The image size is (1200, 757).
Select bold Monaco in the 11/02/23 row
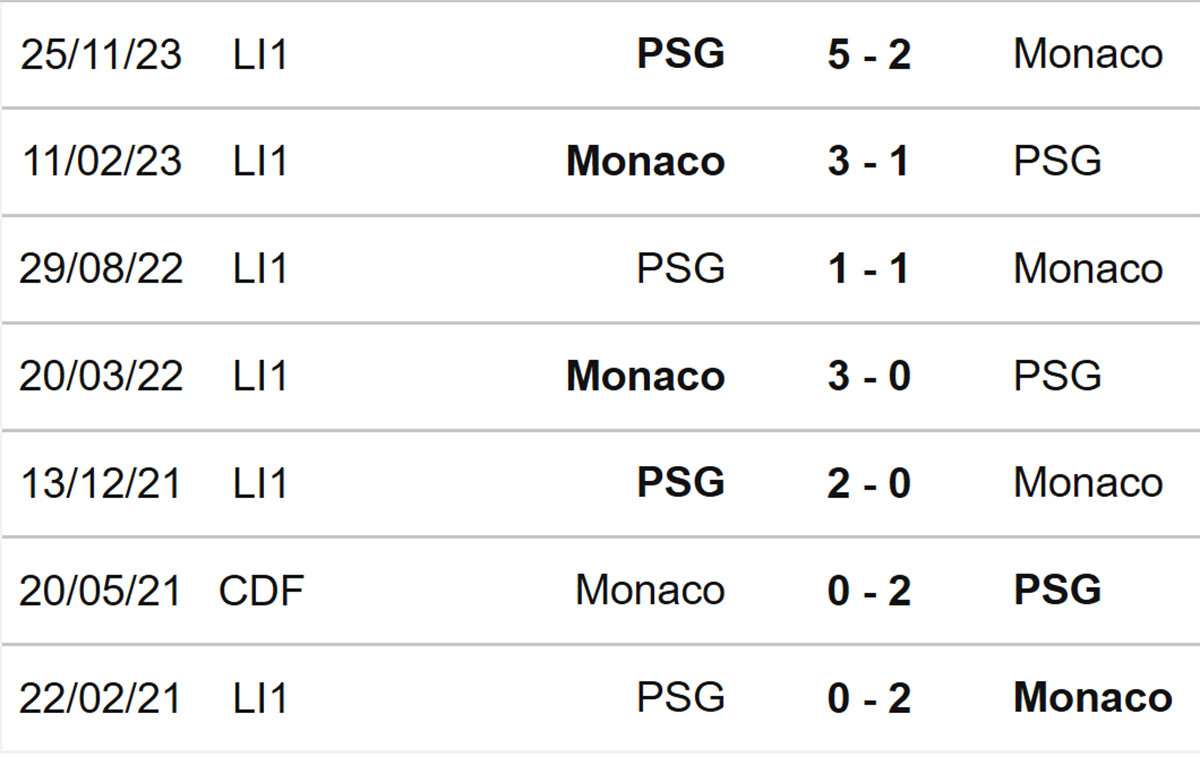coord(646,161)
